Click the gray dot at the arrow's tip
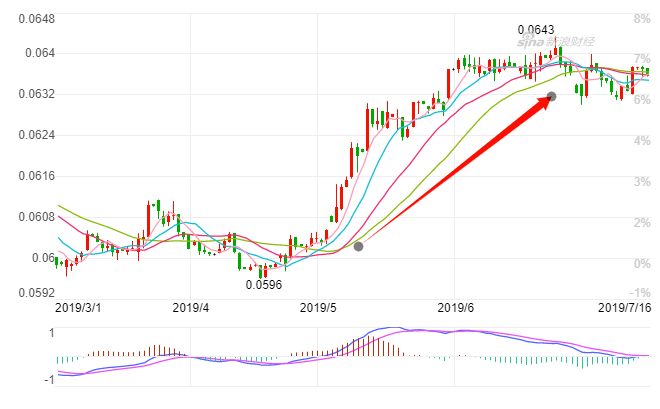Viewport: 660px width, 409px height. coord(551,97)
